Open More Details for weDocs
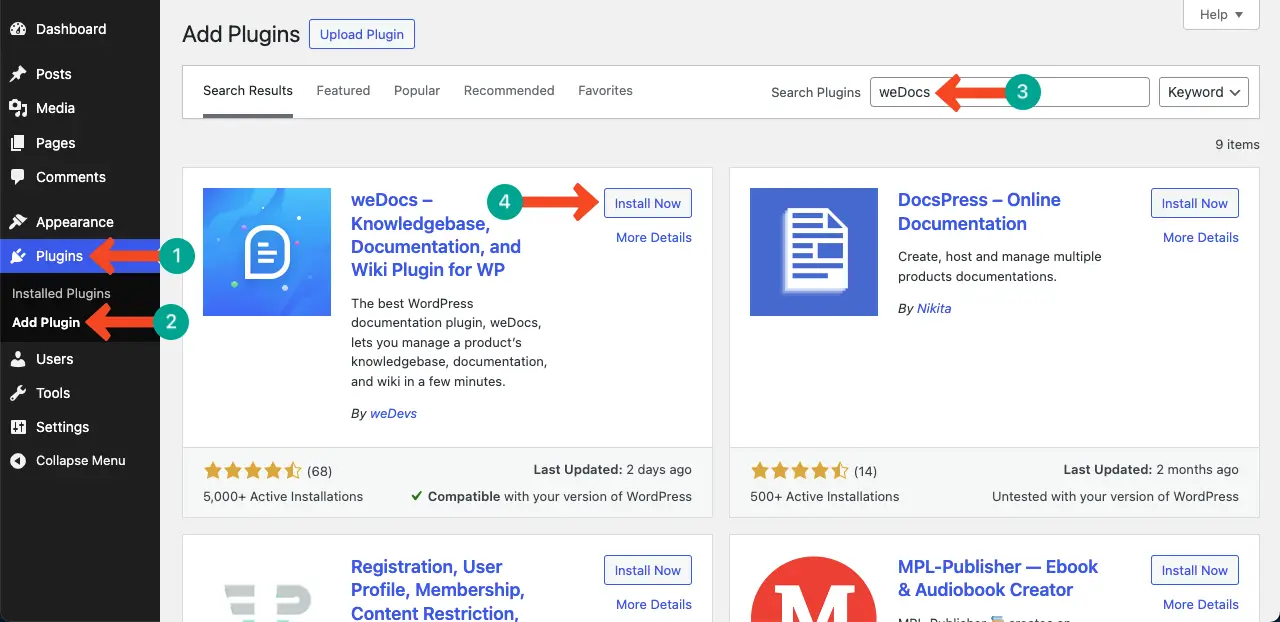1280x622 pixels. pyautogui.click(x=654, y=238)
